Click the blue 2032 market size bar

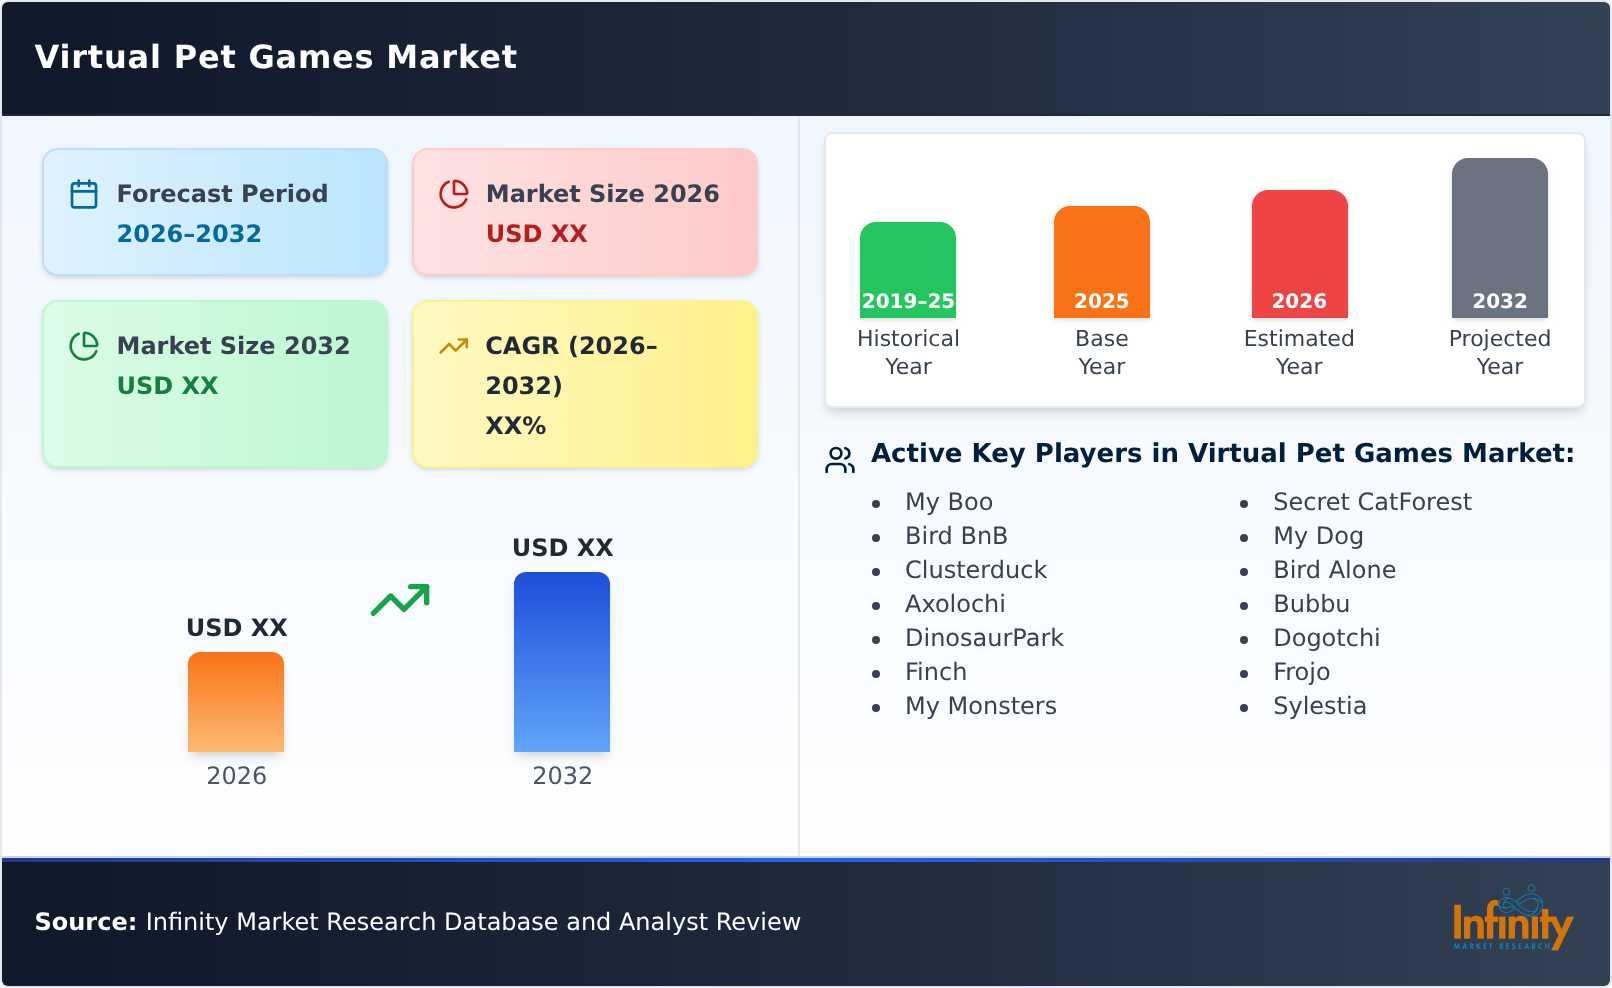click(562, 662)
